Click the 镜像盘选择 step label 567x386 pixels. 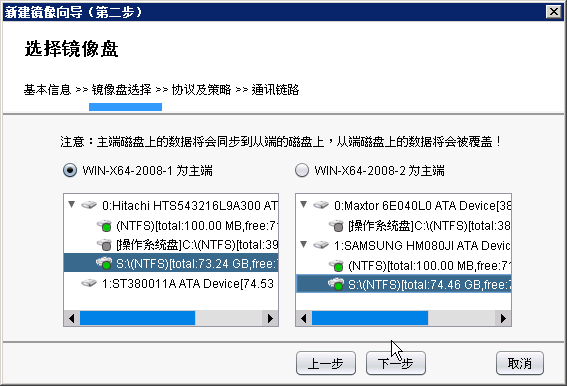click(122, 89)
